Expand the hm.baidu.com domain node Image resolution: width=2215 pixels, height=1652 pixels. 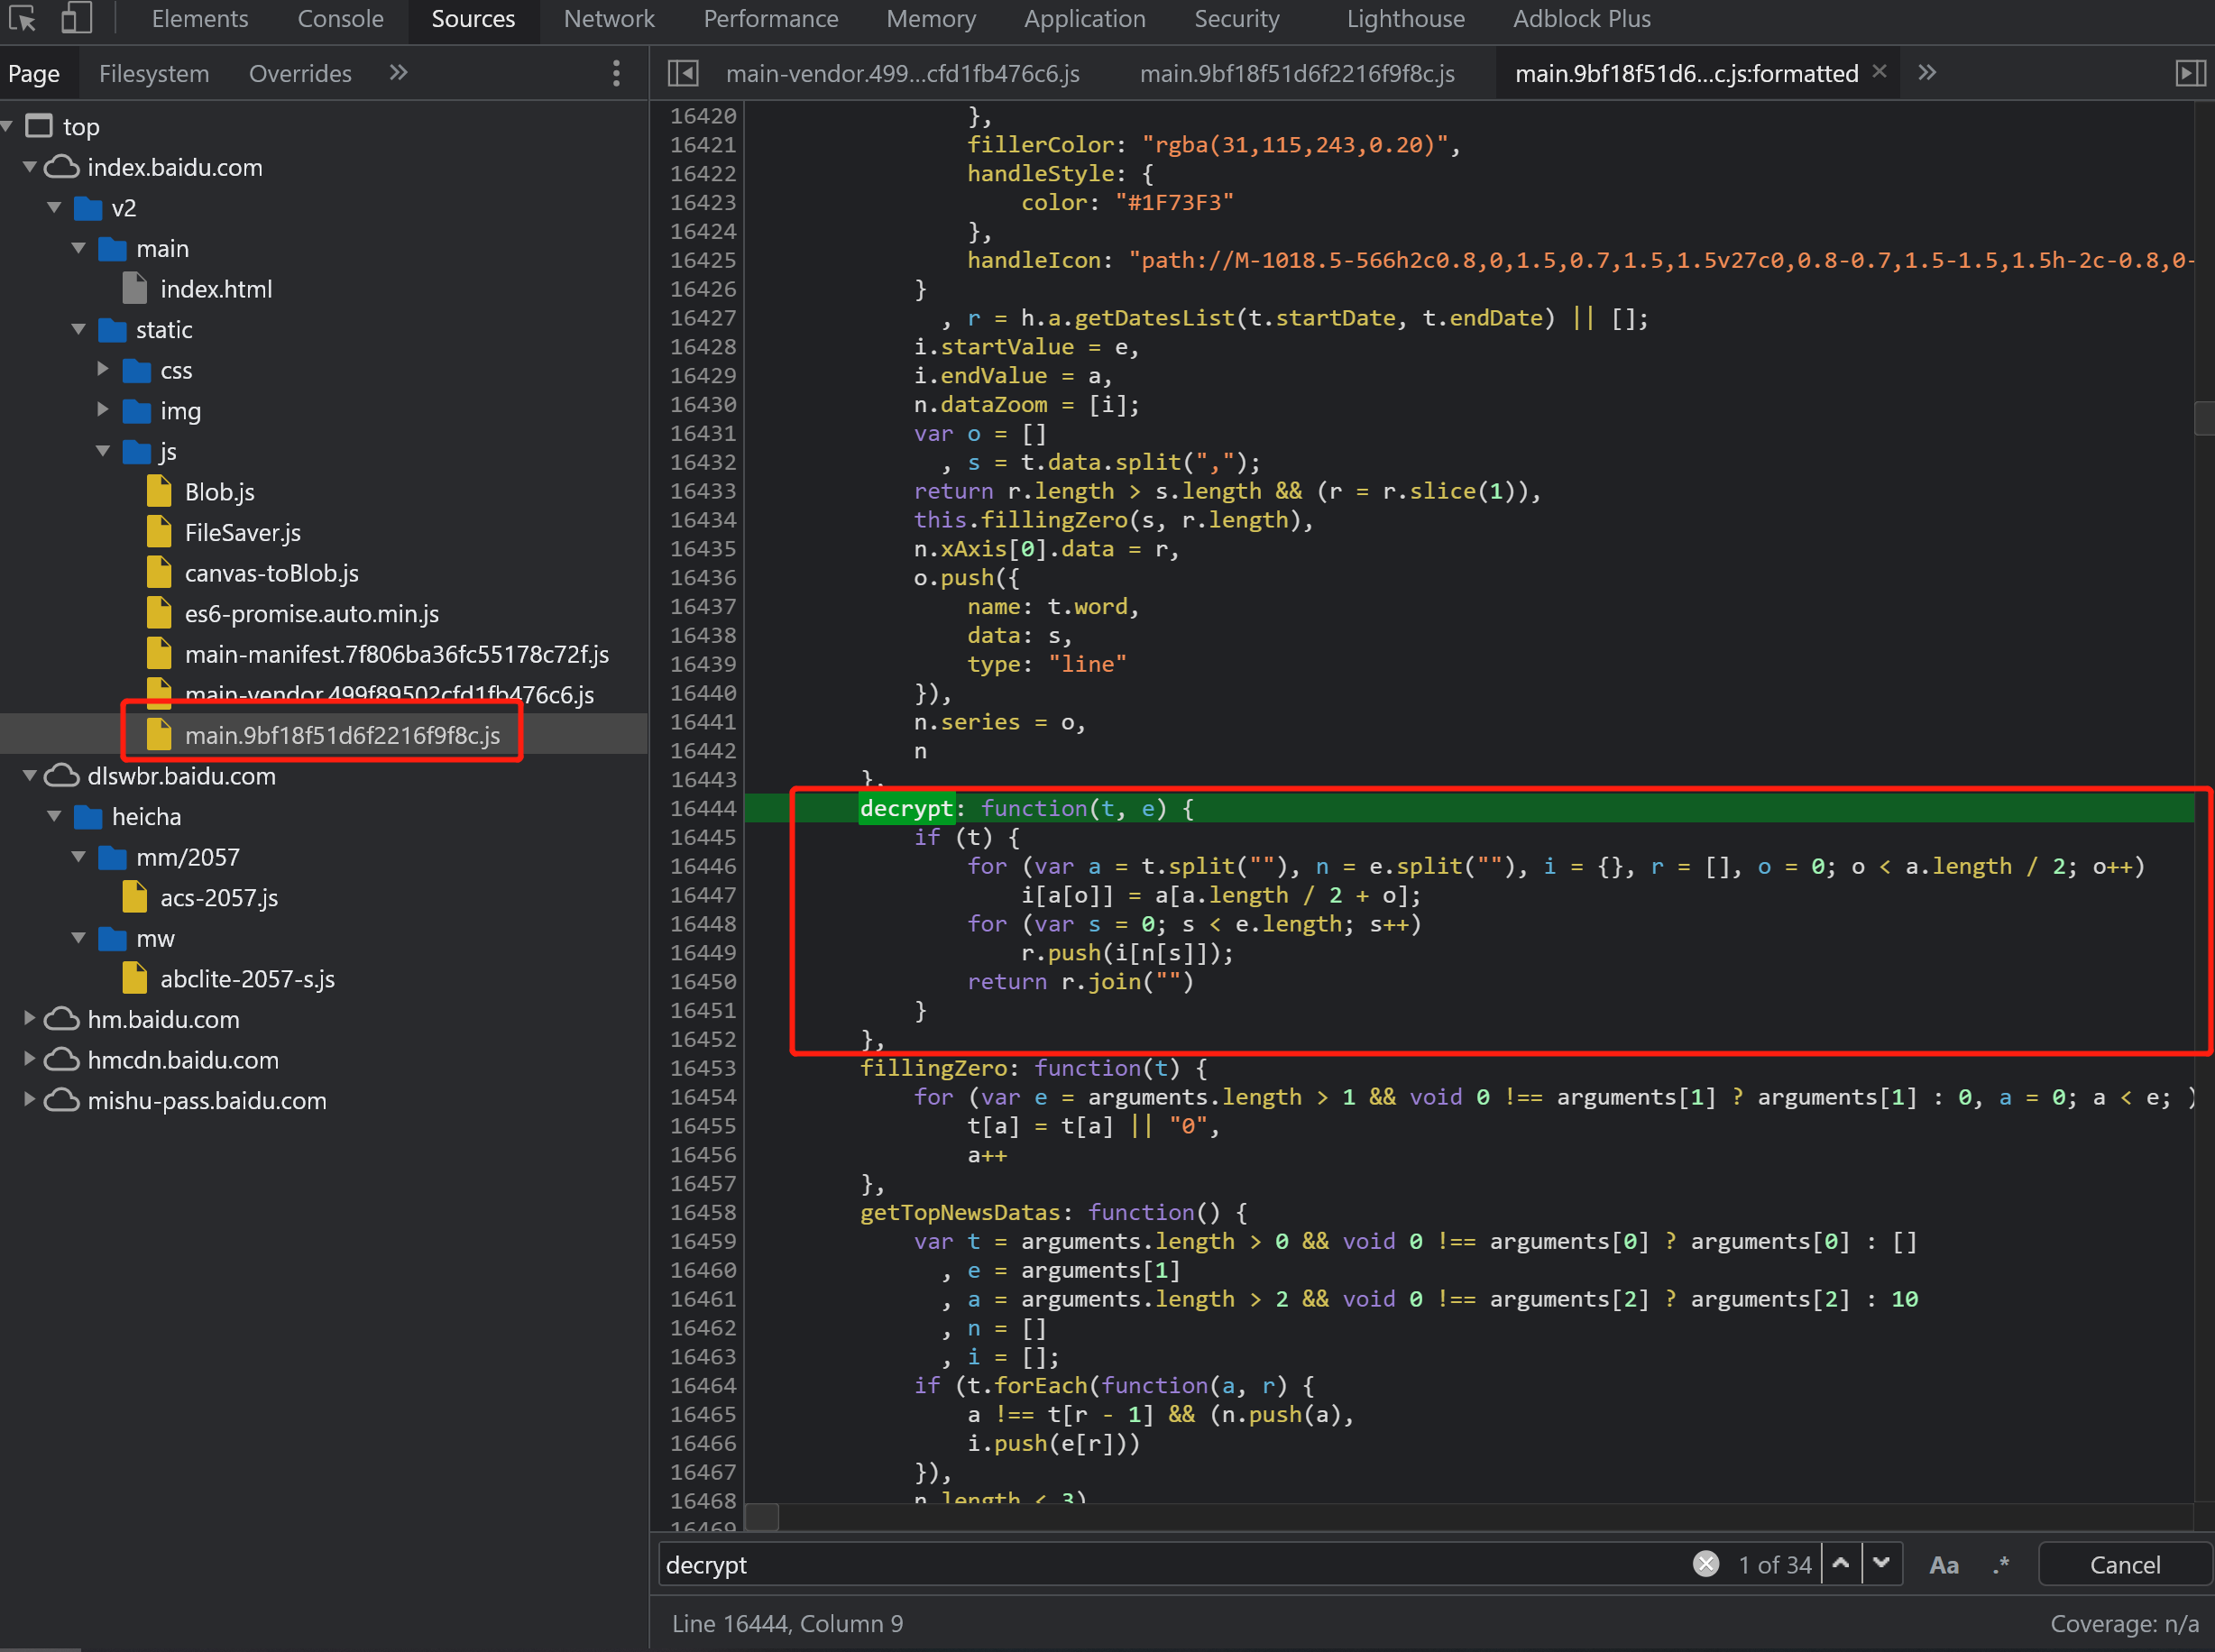[30, 1018]
